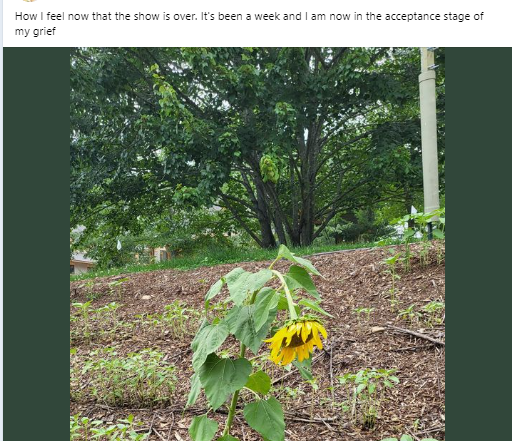The width and height of the screenshot is (512, 441).
Task: Click the light green leaf clump in tree
Action: pos(269,168)
